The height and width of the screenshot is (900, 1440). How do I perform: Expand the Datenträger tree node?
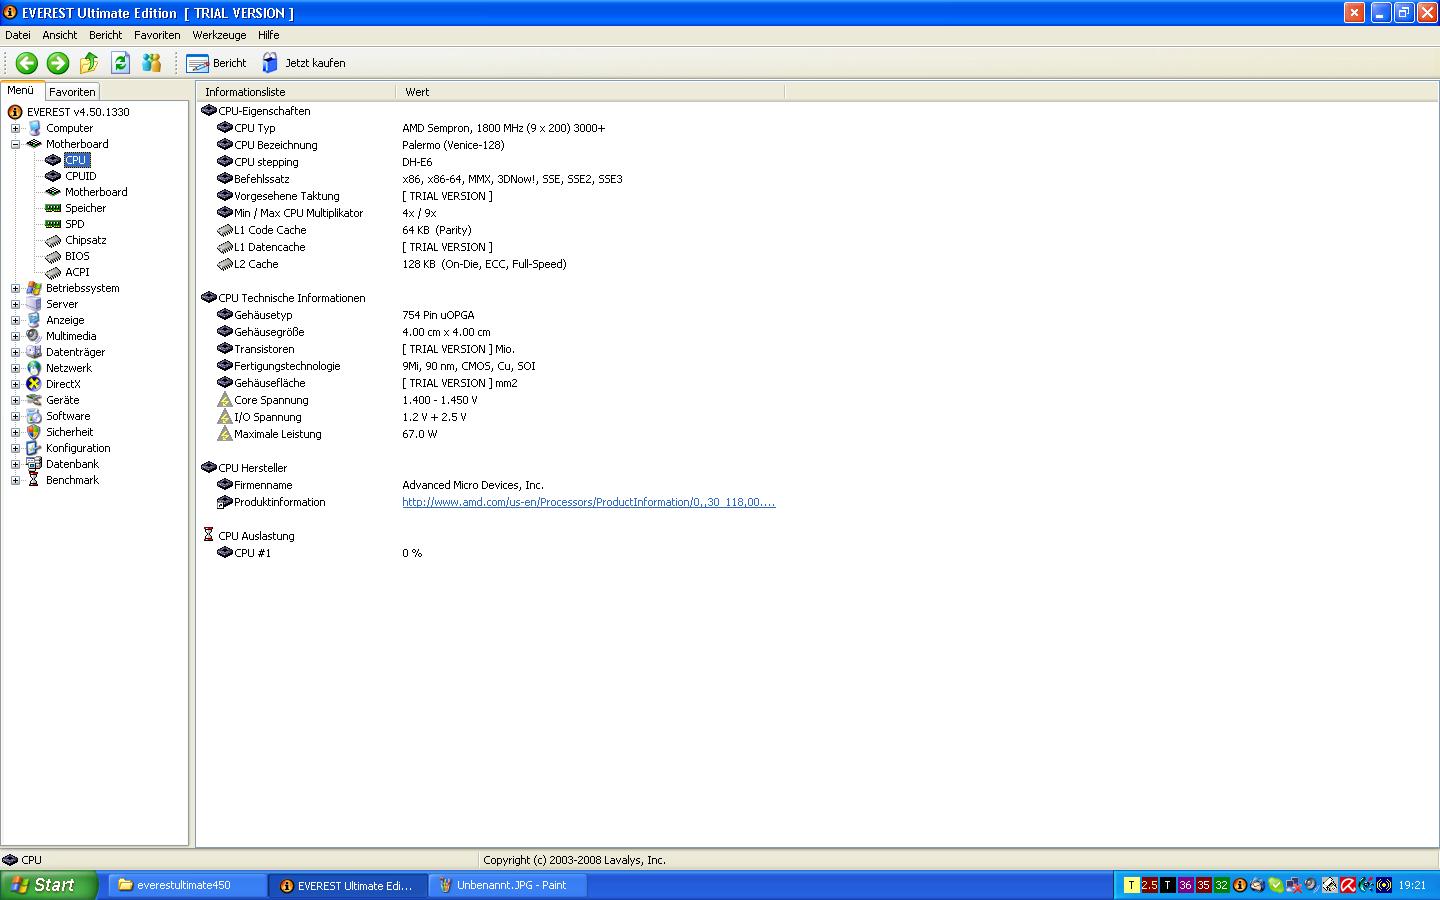click(15, 352)
